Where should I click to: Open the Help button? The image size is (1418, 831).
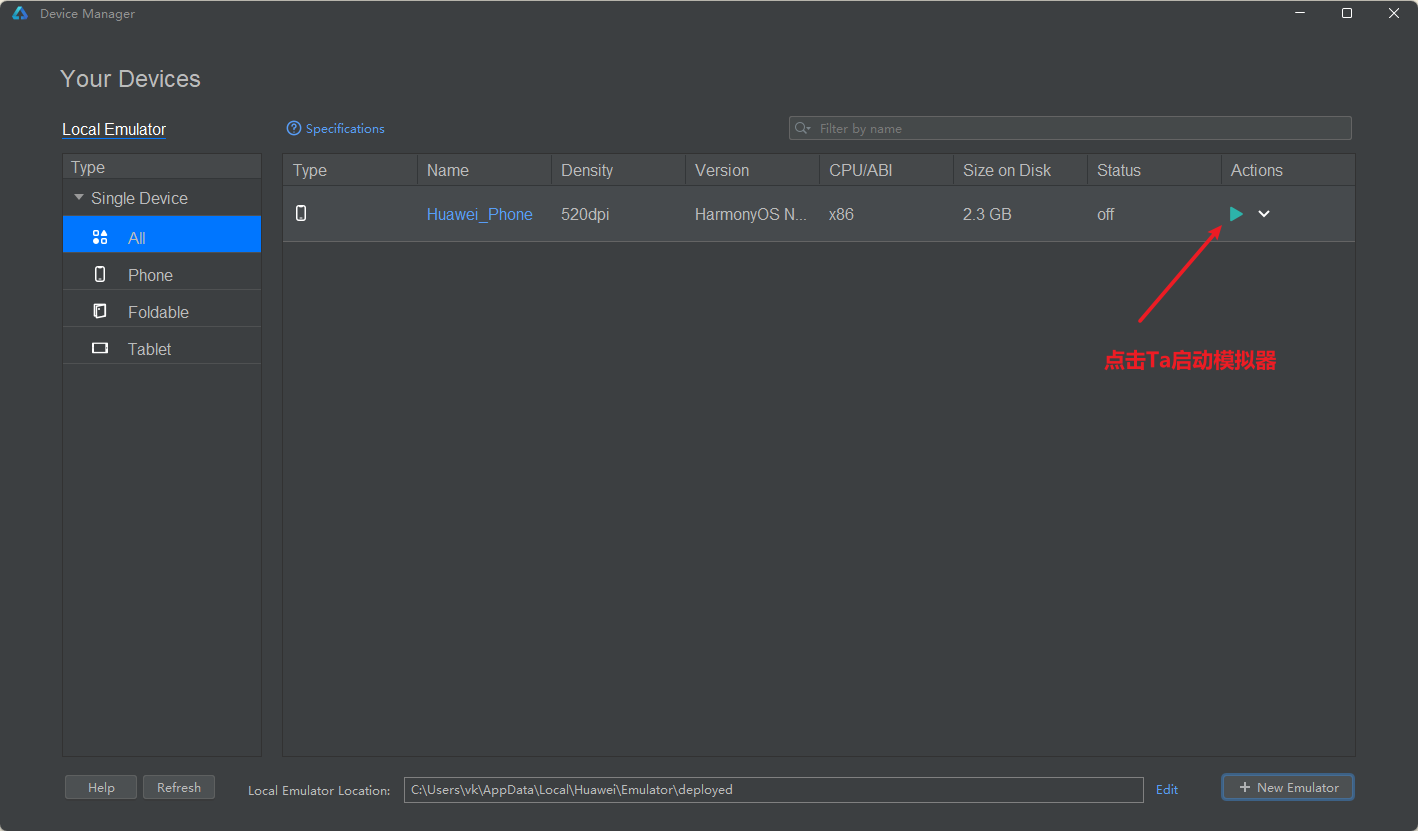point(101,788)
